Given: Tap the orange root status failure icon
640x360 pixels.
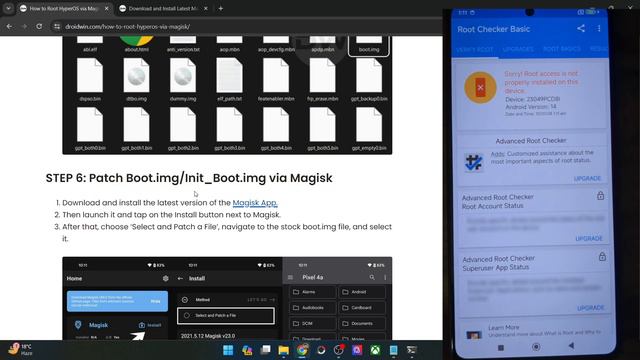Looking at the screenshot, I should pyautogui.click(x=480, y=87).
